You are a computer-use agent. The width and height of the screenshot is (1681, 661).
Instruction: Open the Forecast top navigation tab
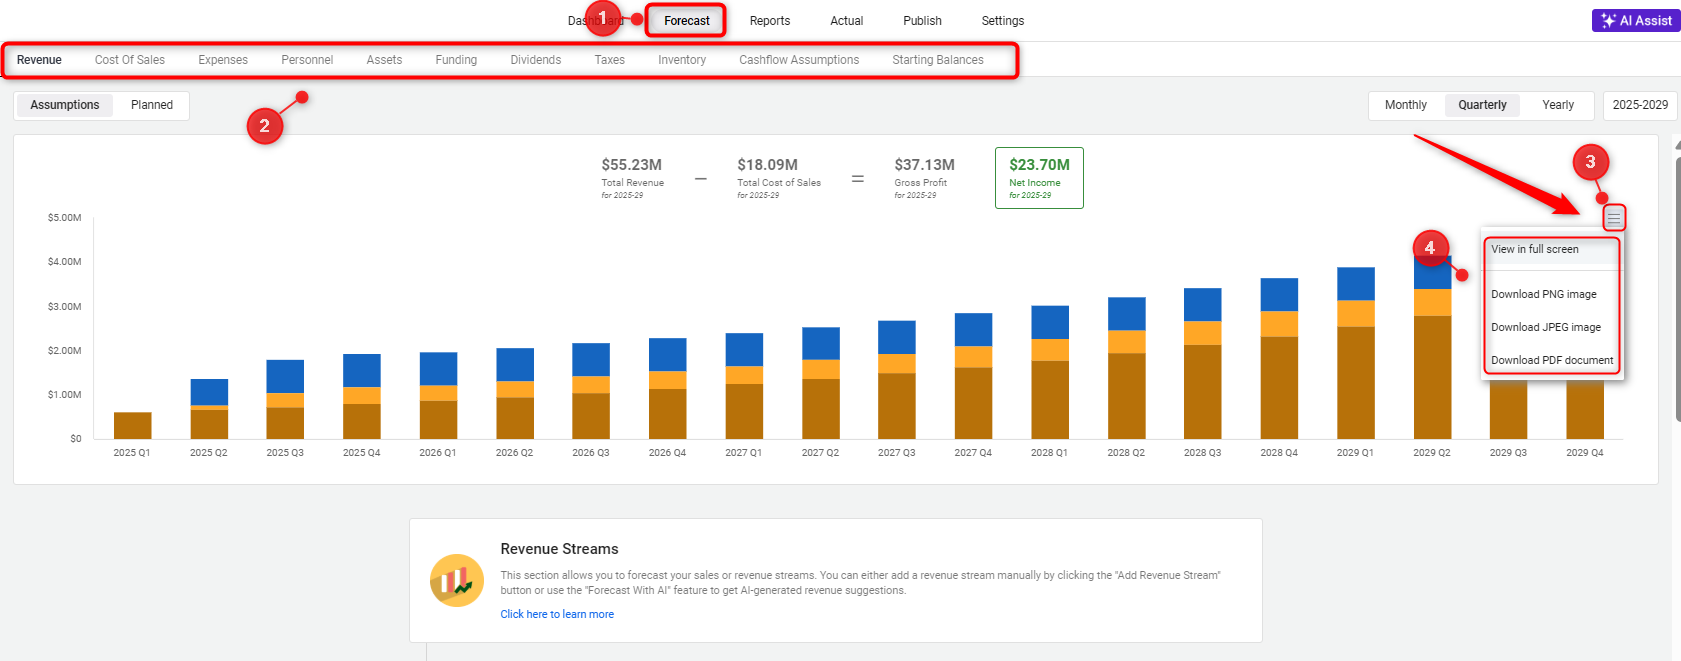tap(686, 21)
